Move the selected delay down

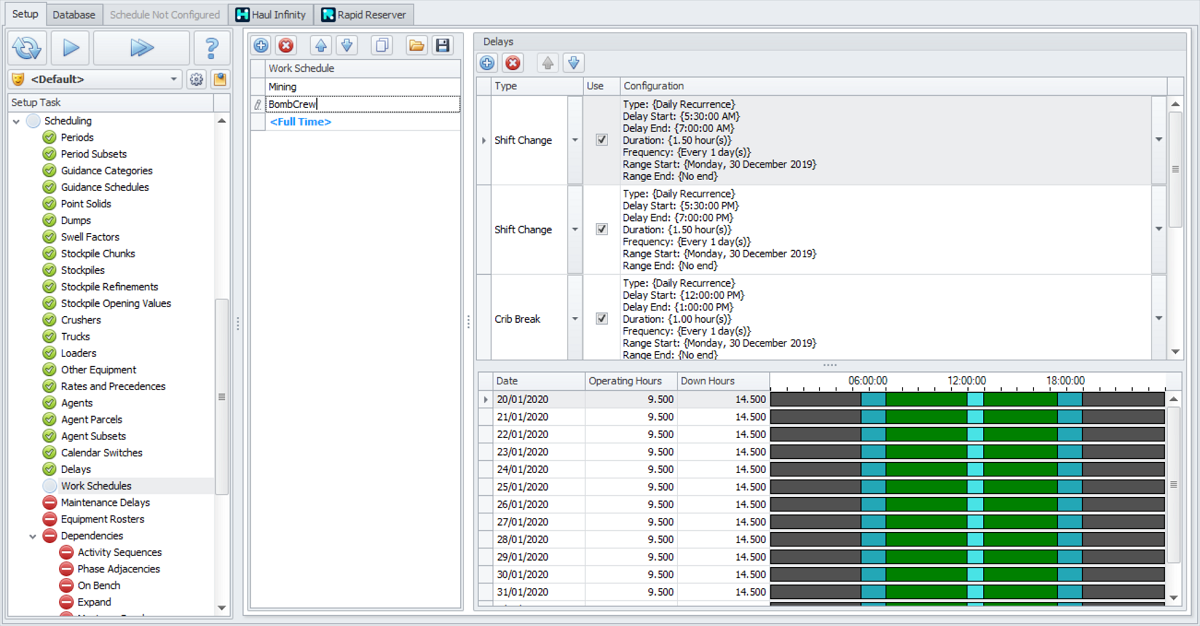(573, 63)
